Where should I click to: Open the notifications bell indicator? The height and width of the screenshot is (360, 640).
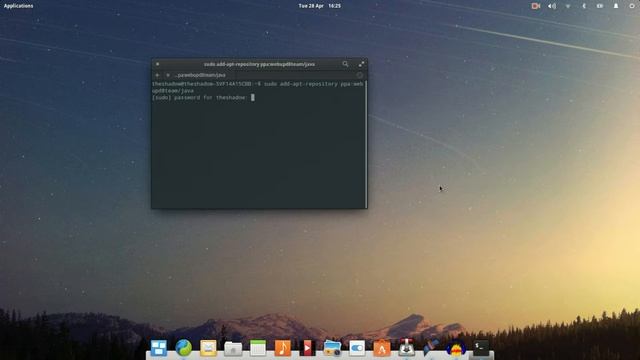616,6
